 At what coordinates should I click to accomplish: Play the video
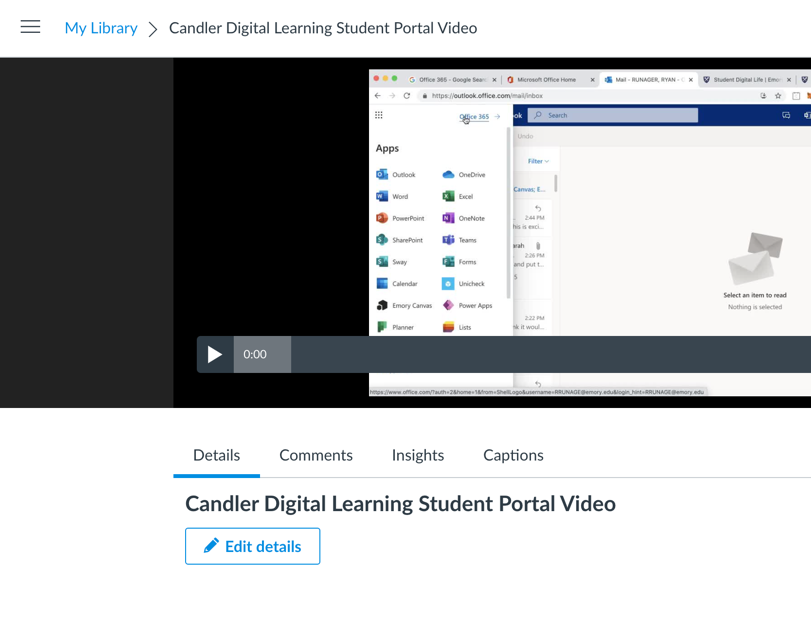tap(215, 354)
